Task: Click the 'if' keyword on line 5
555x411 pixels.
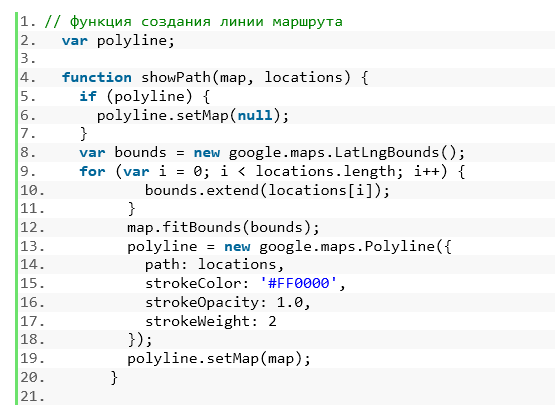Action: click(x=88, y=96)
